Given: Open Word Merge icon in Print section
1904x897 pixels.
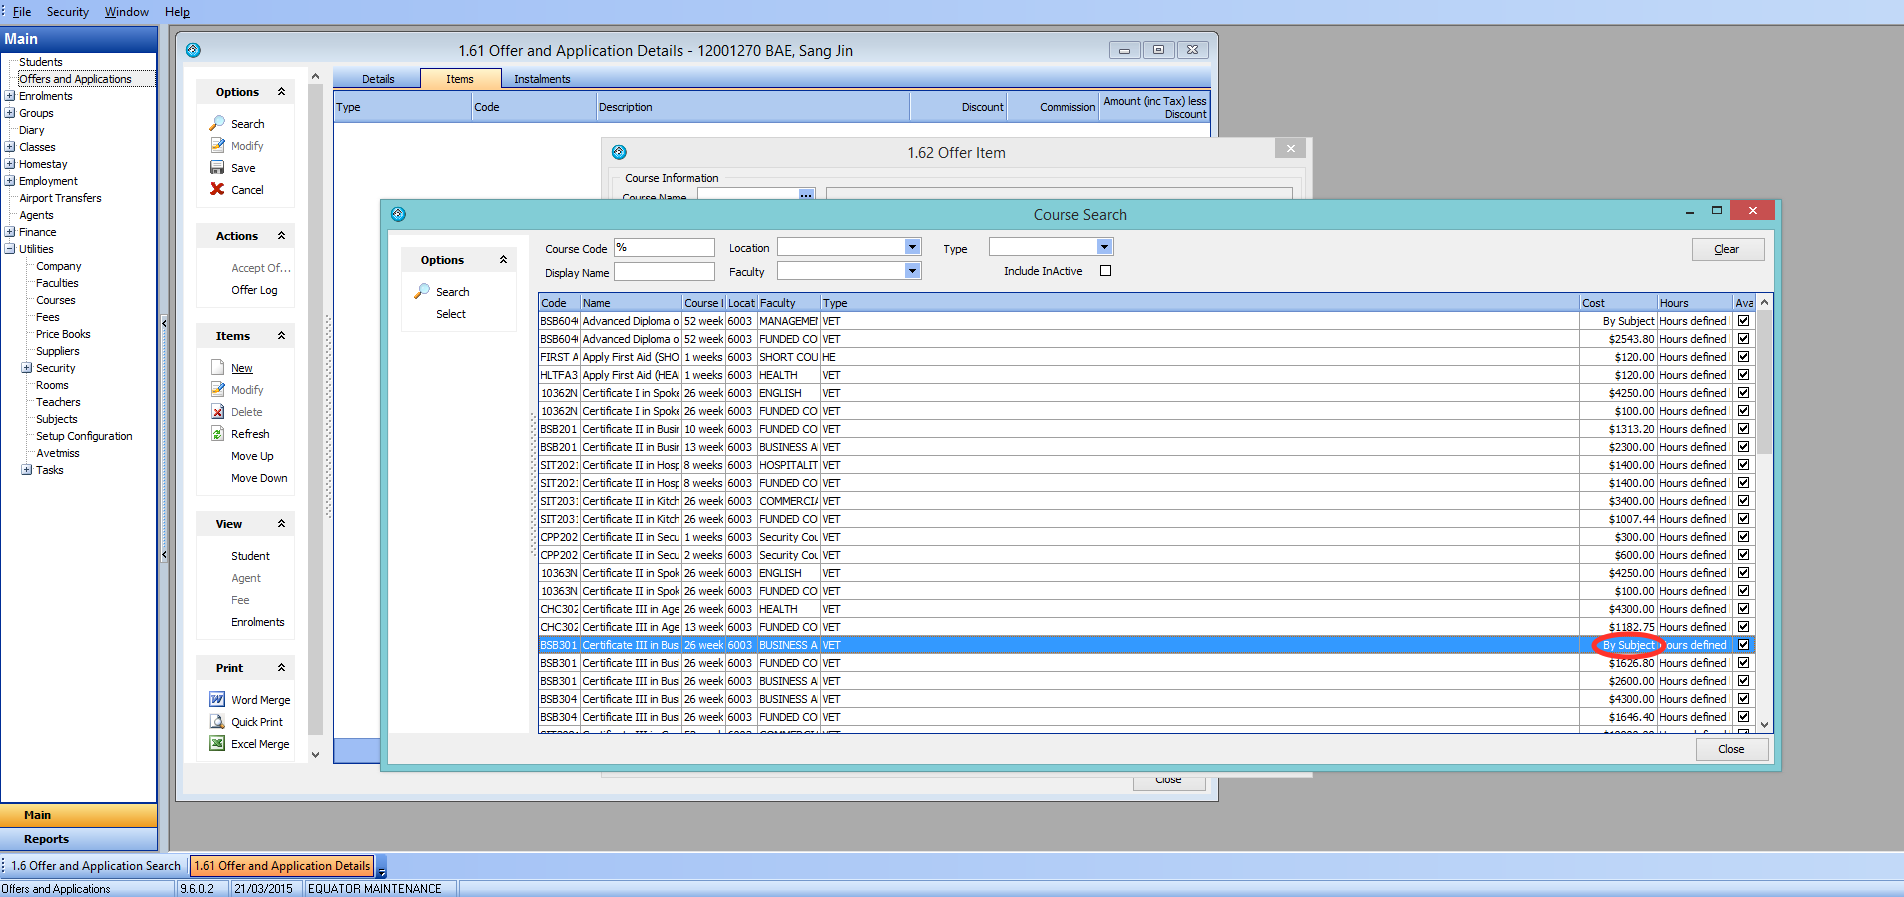Looking at the screenshot, I should click(x=217, y=699).
